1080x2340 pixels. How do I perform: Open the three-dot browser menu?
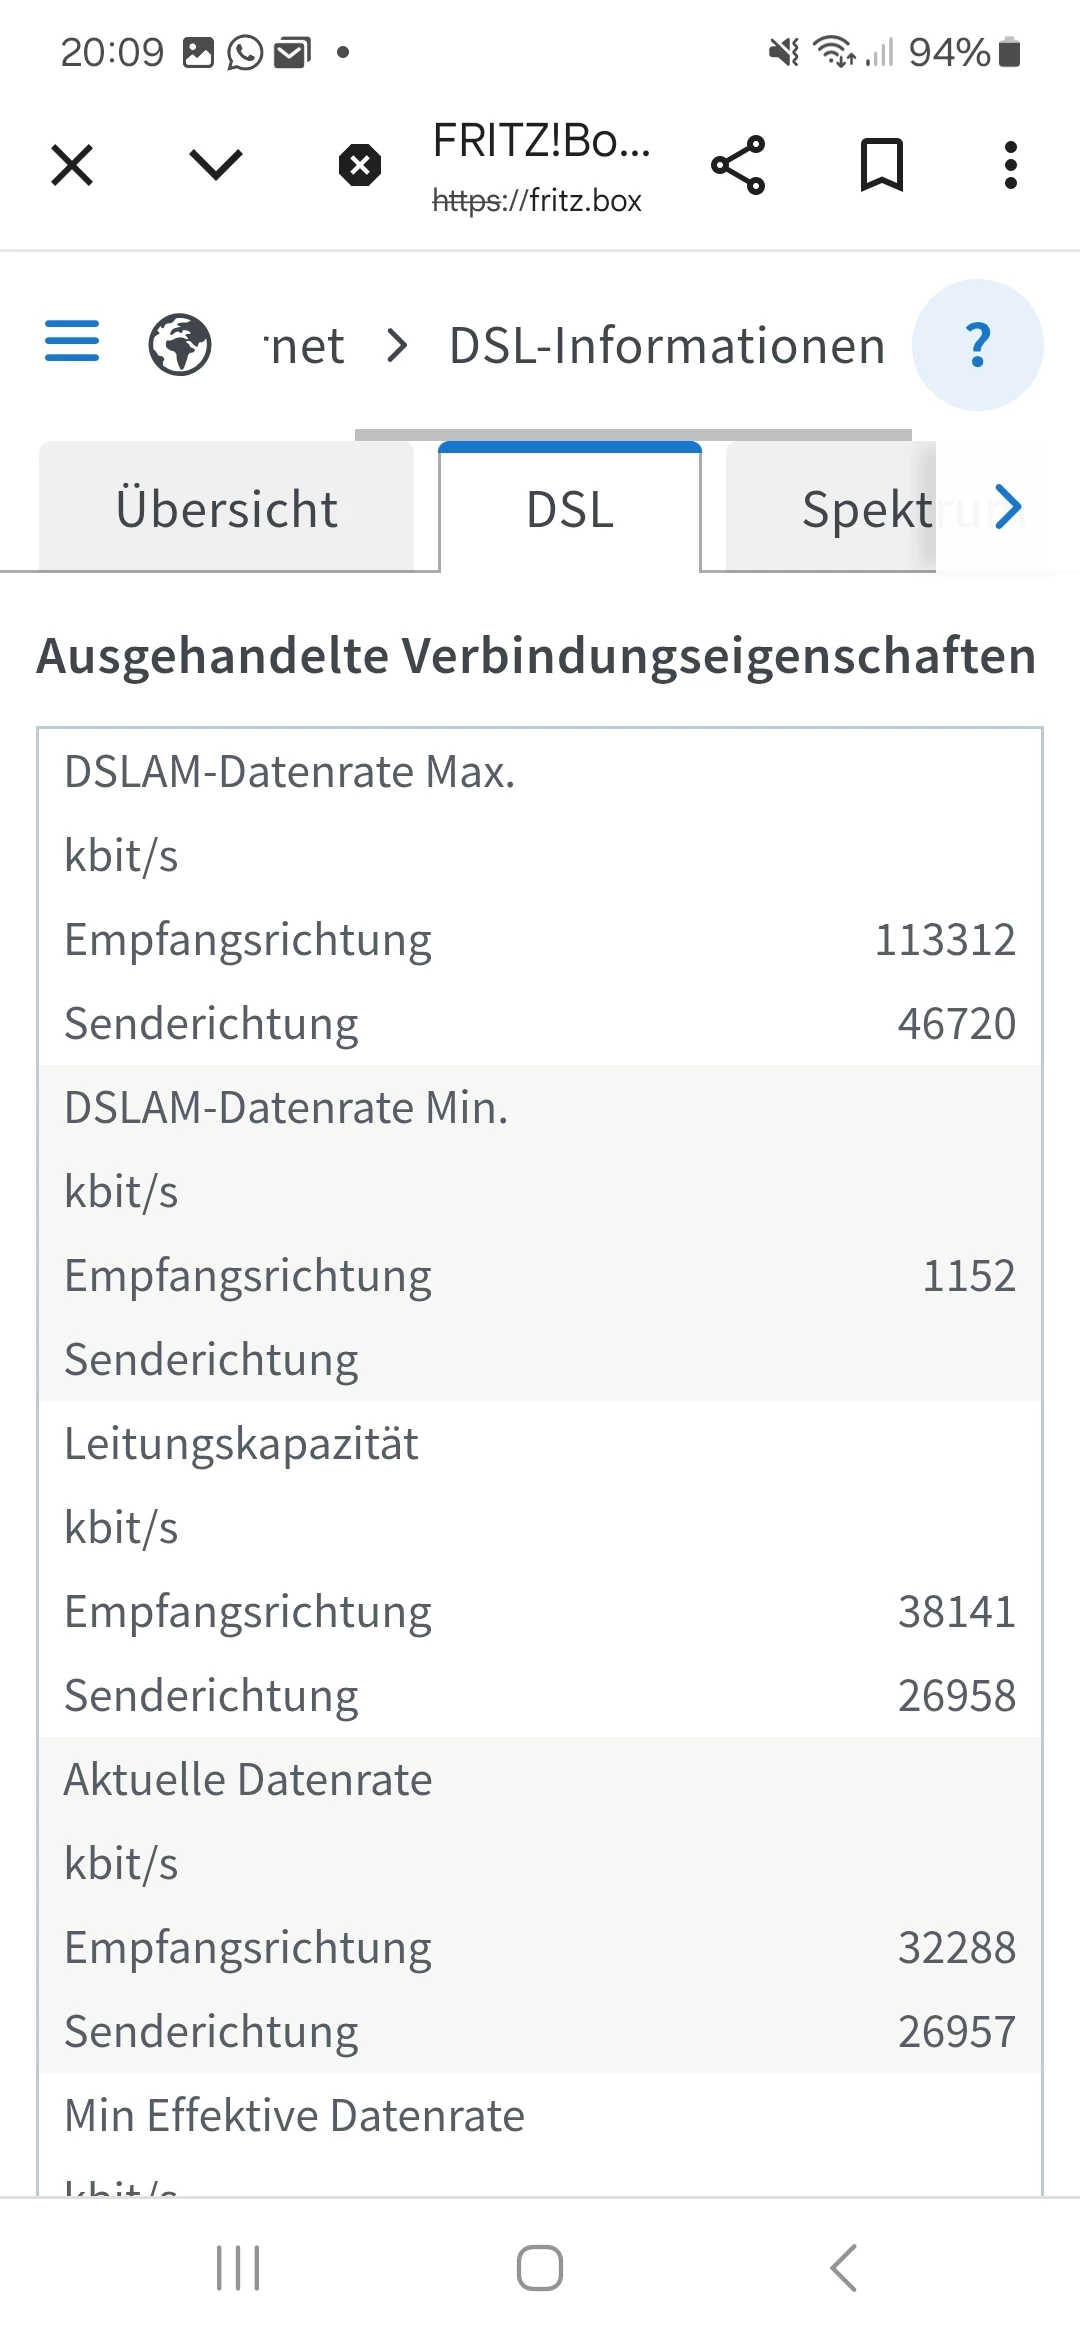[x=1011, y=165]
